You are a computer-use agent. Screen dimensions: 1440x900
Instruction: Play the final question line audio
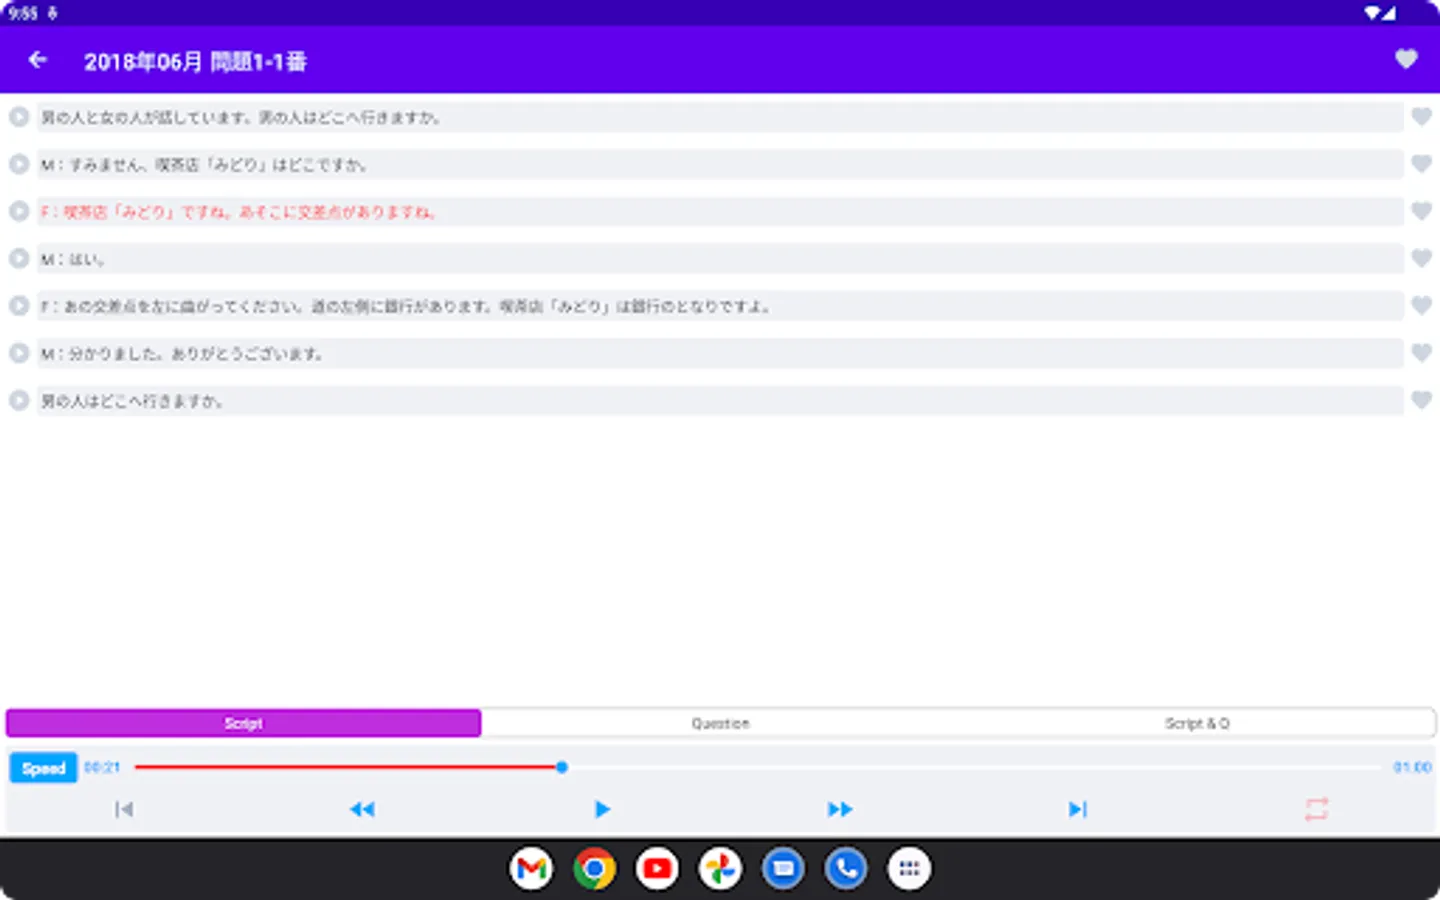tap(18, 400)
